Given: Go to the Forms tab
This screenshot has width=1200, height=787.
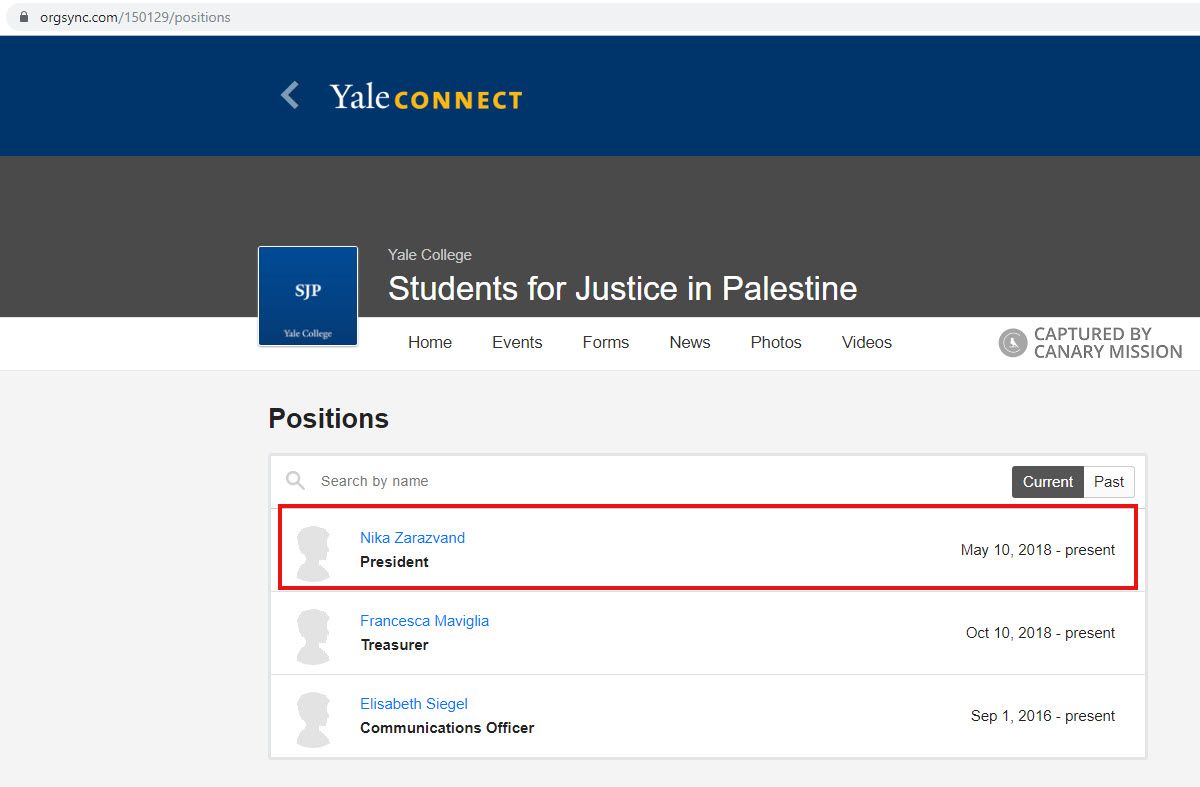Looking at the screenshot, I should 606,342.
